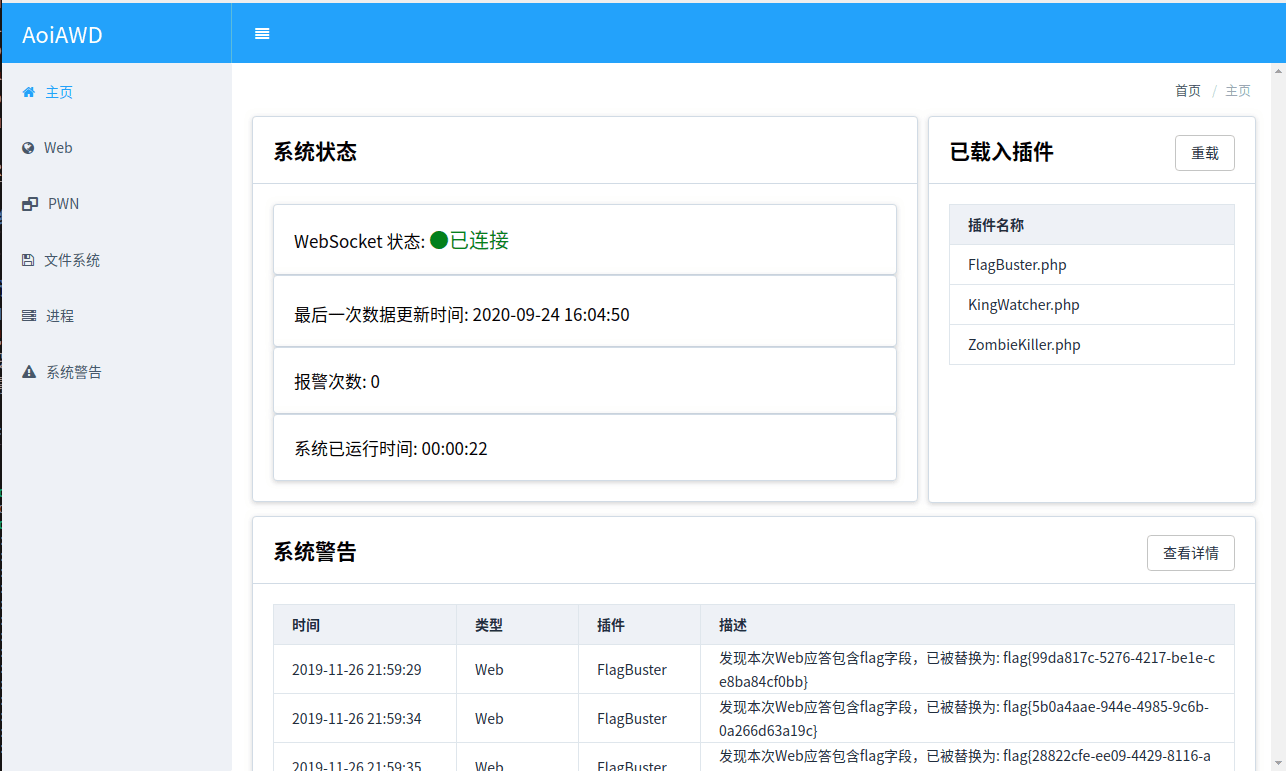Viewport: 1286px width, 771px height.
Task: Click the 首页 breadcrumb link
Action: coord(1188,91)
